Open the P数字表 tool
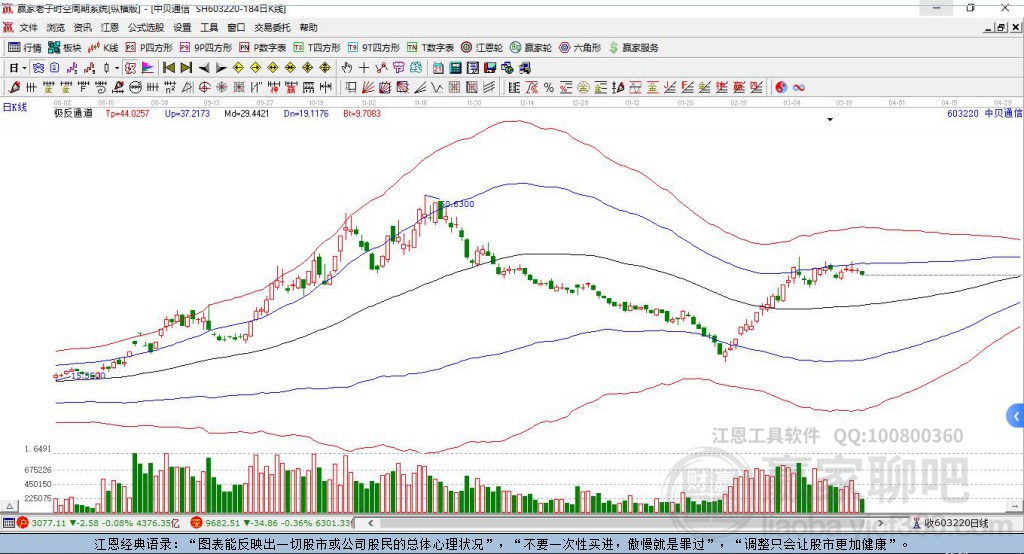1024x554 pixels. [263, 48]
